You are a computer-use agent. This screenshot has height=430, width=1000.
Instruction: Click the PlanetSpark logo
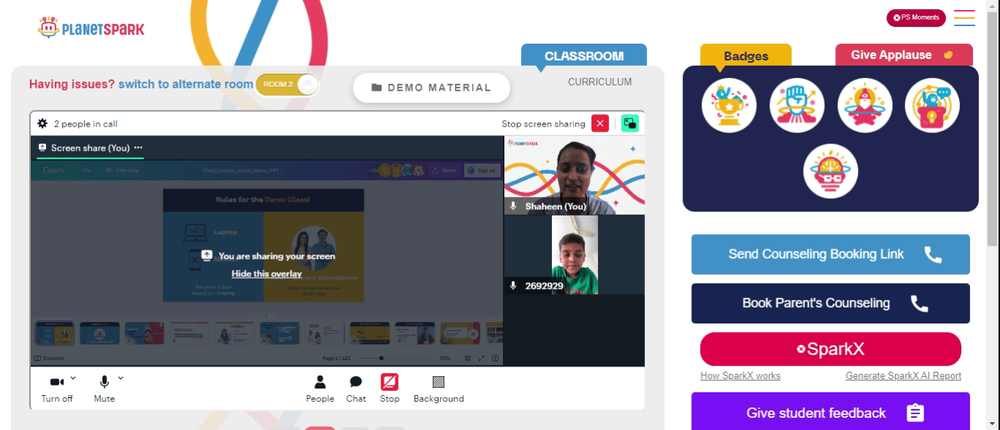[91, 27]
